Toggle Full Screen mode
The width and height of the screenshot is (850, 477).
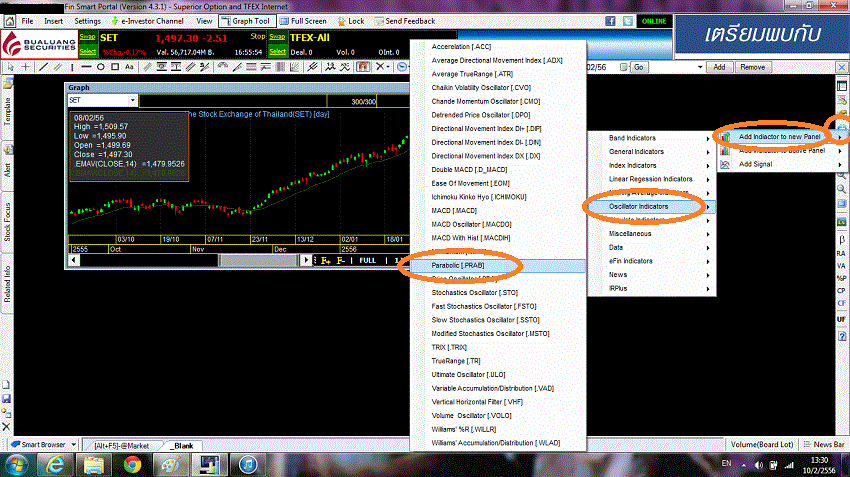[303, 21]
